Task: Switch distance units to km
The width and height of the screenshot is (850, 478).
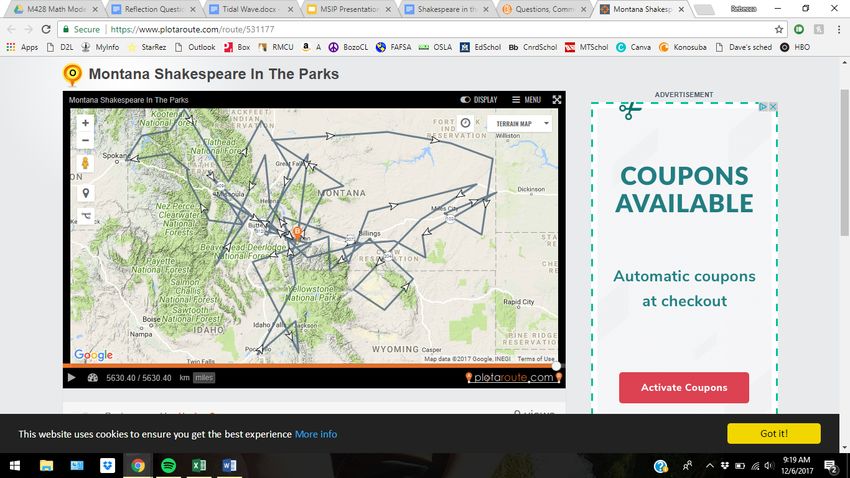Action: coord(184,378)
